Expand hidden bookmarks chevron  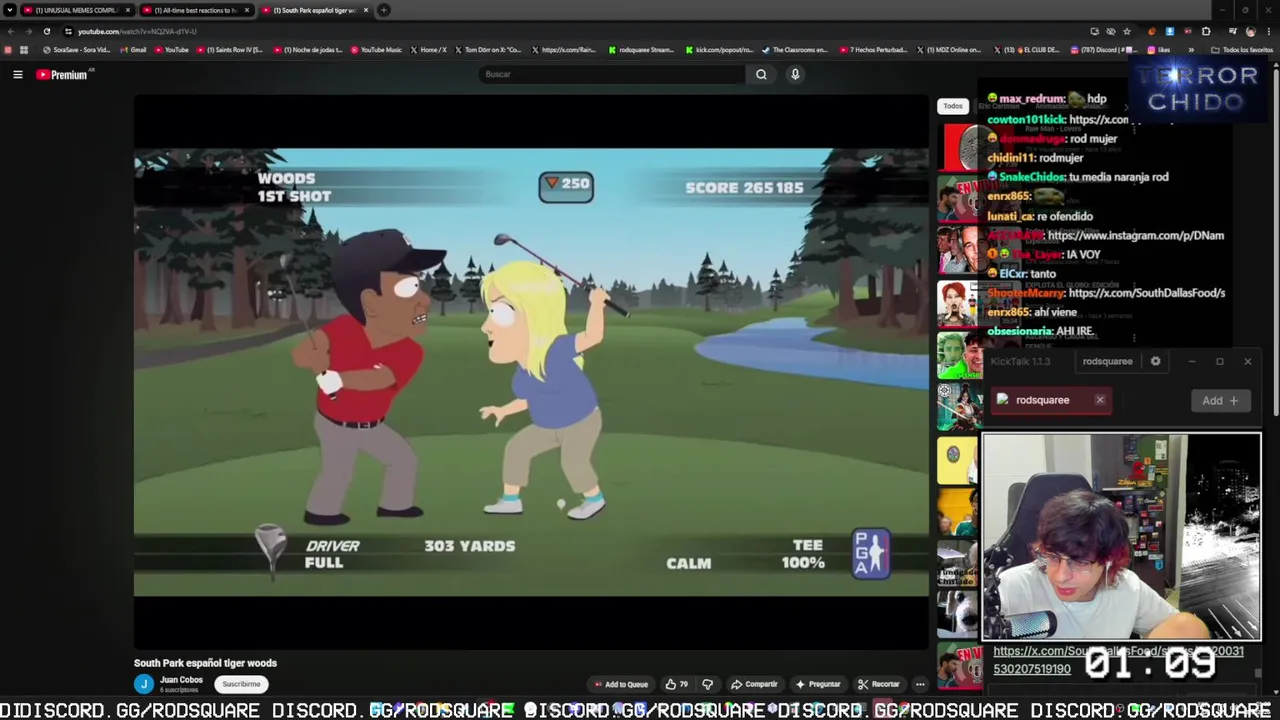click(1190, 50)
